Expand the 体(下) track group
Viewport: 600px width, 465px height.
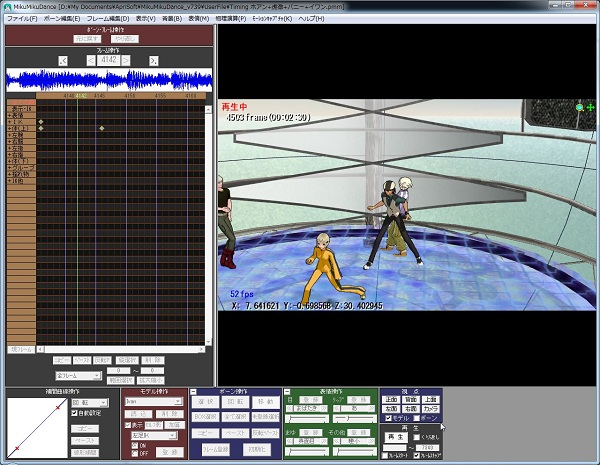click(10, 161)
